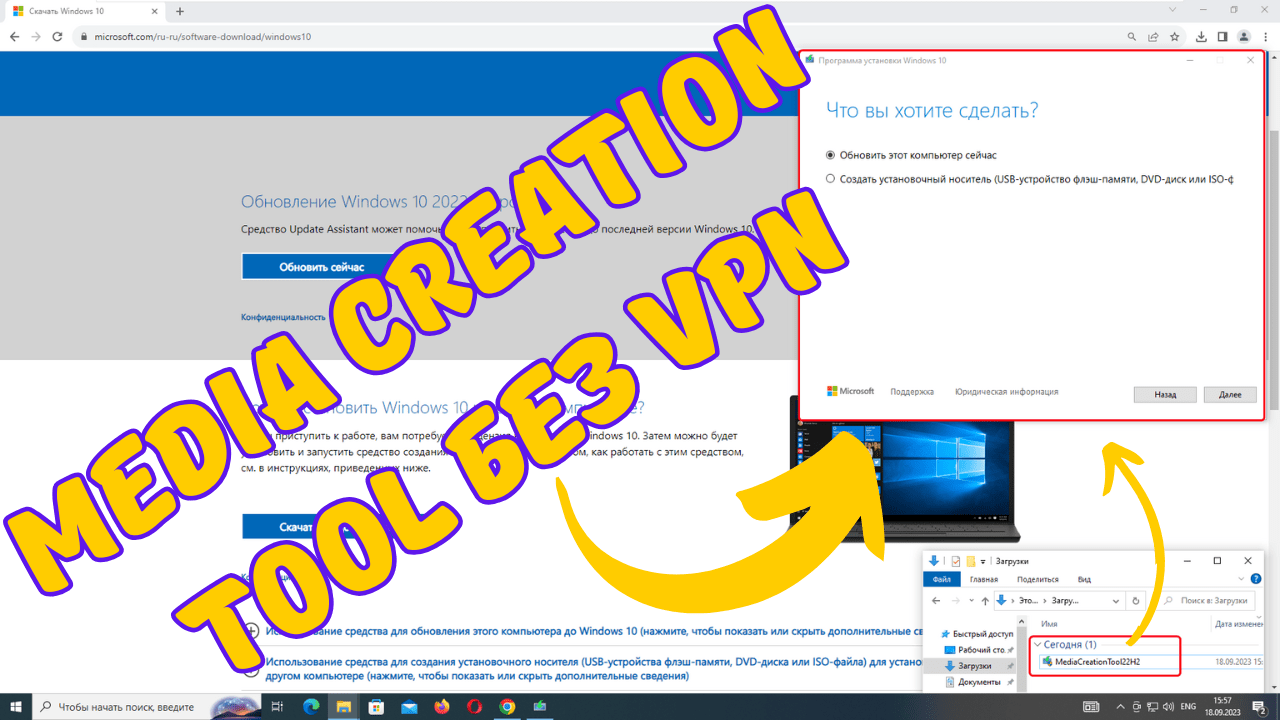Select 'Обновить этот компьютер сейчас' option
The height and width of the screenshot is (720, 1280).
click(911, 155)
